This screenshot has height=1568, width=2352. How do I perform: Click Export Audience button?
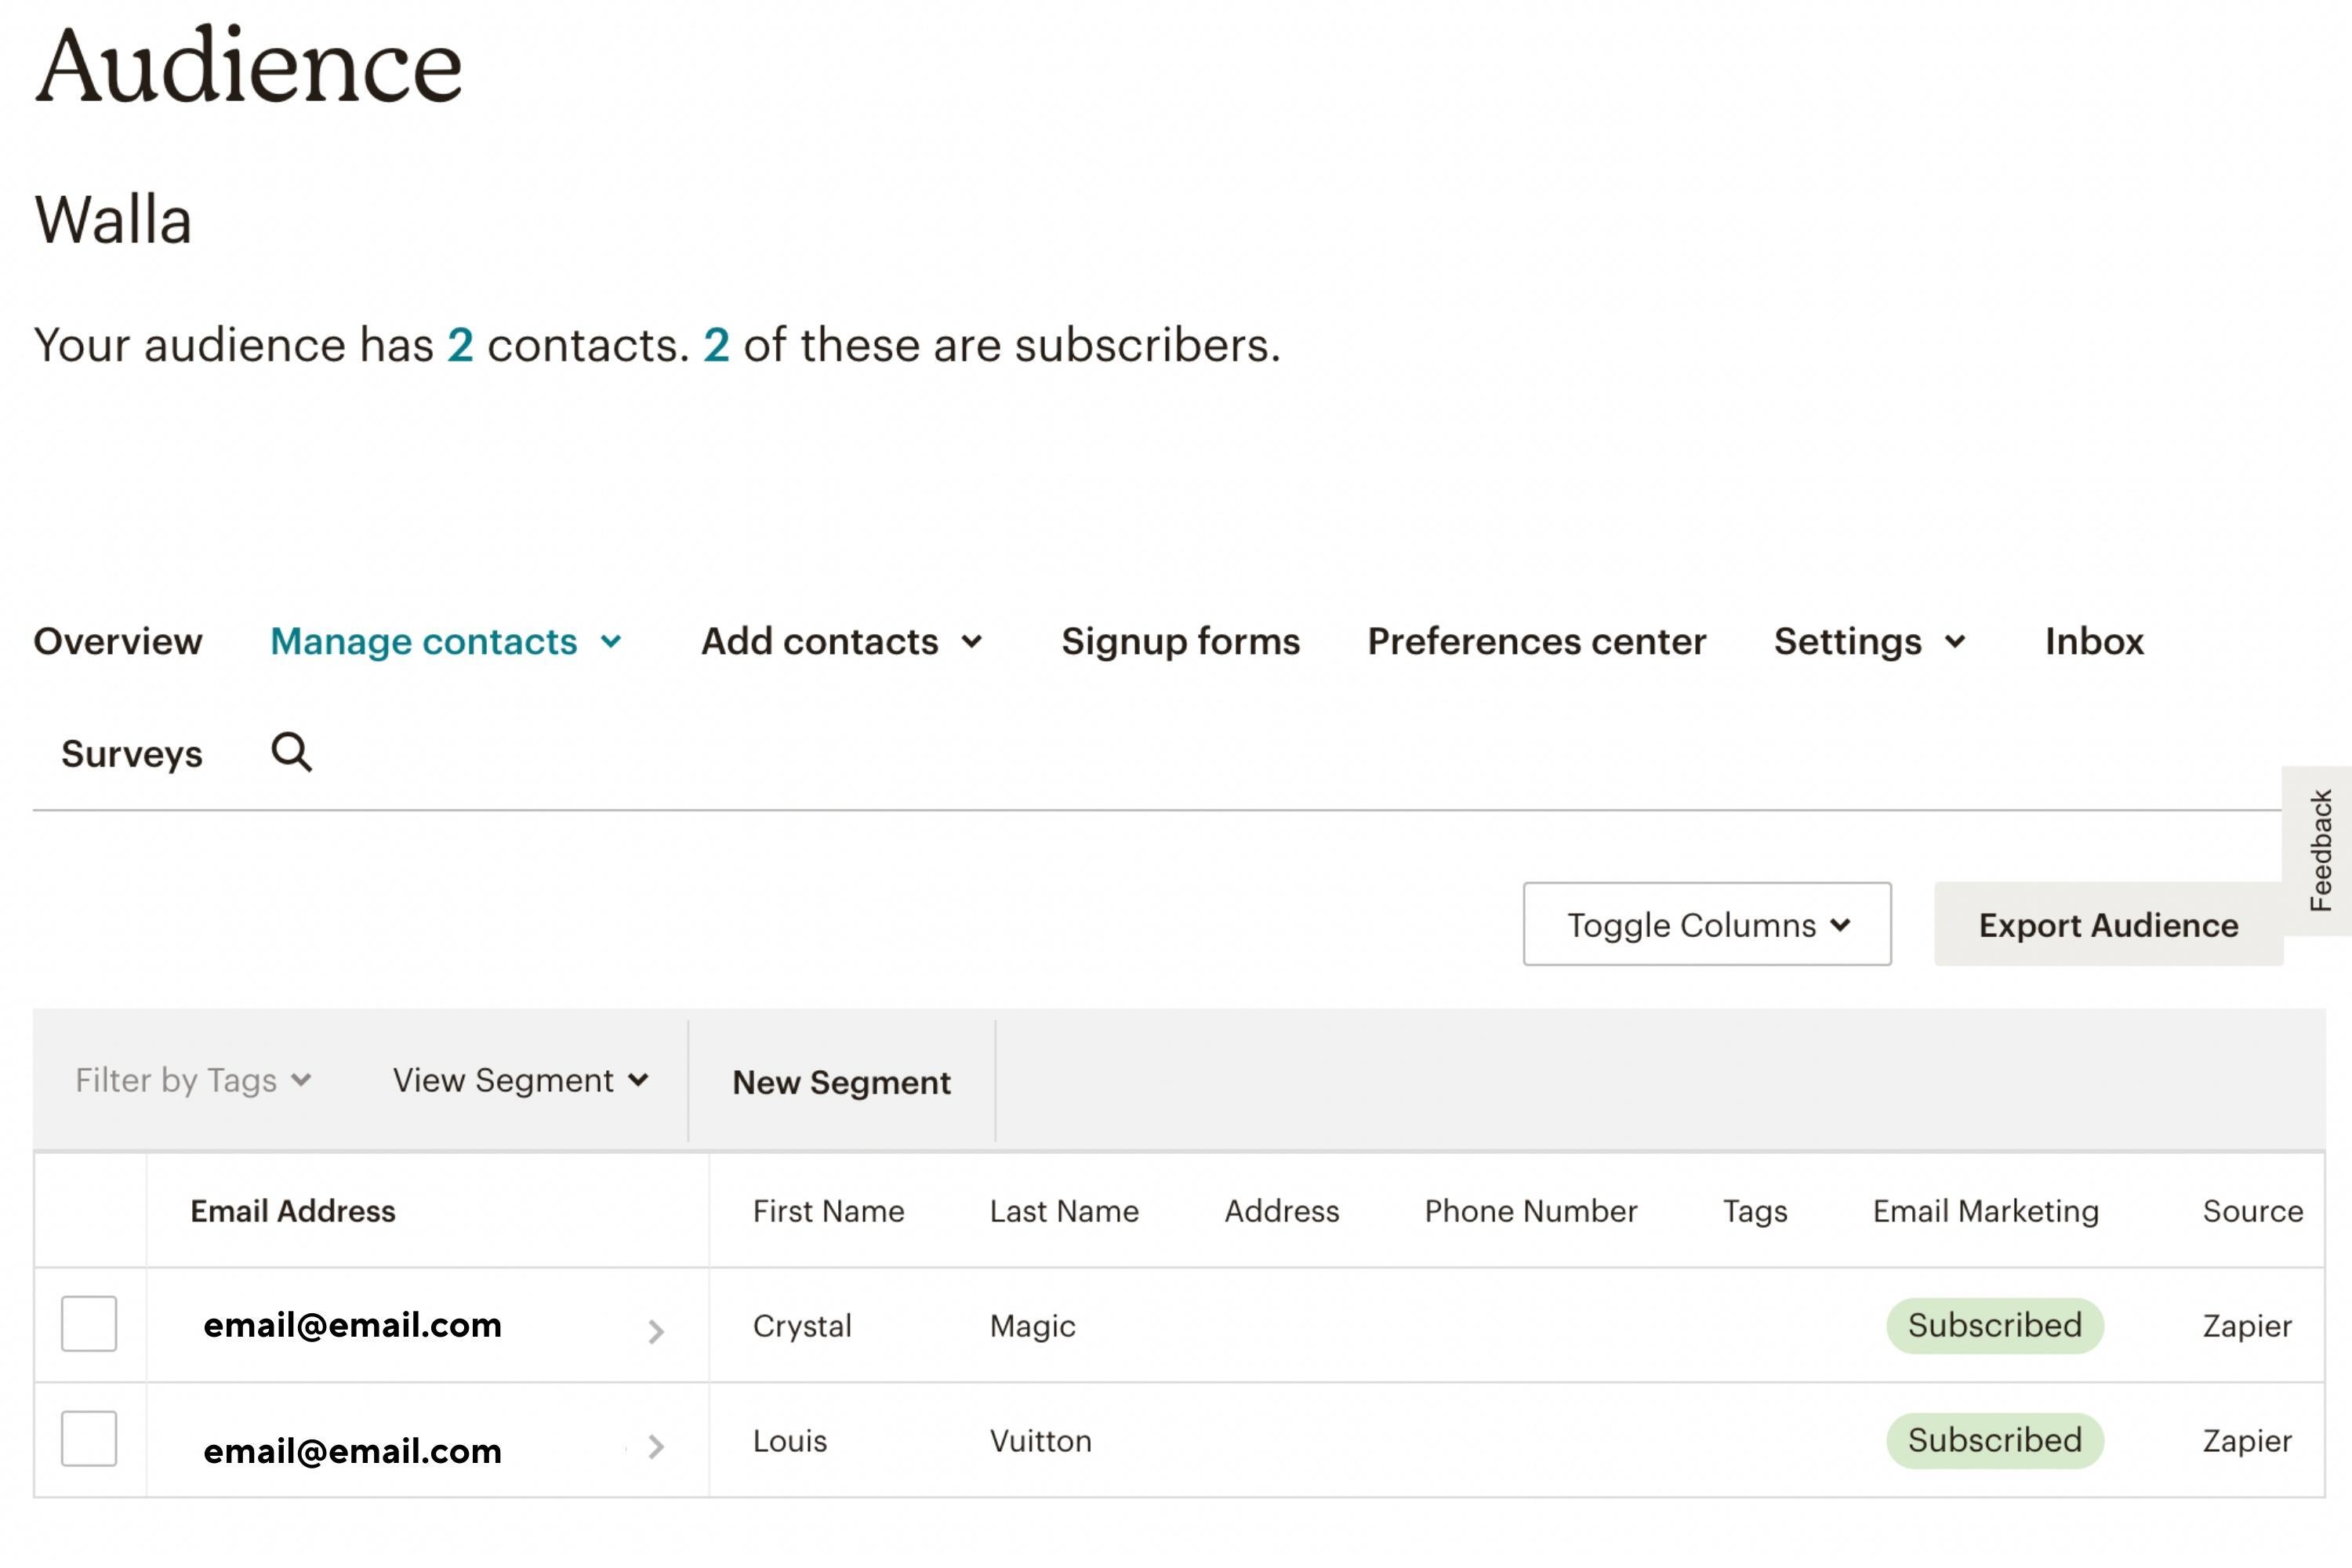tap(2108, 925)
